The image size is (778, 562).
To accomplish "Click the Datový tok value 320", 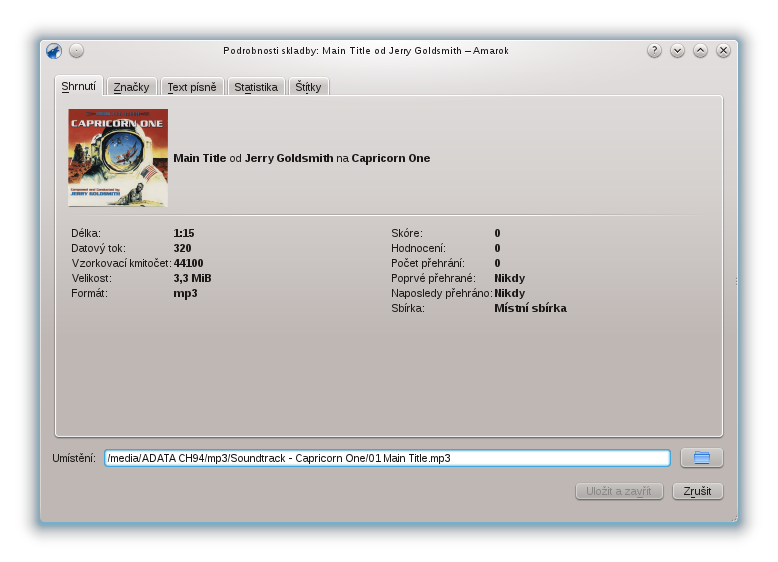I will point(182,248).
